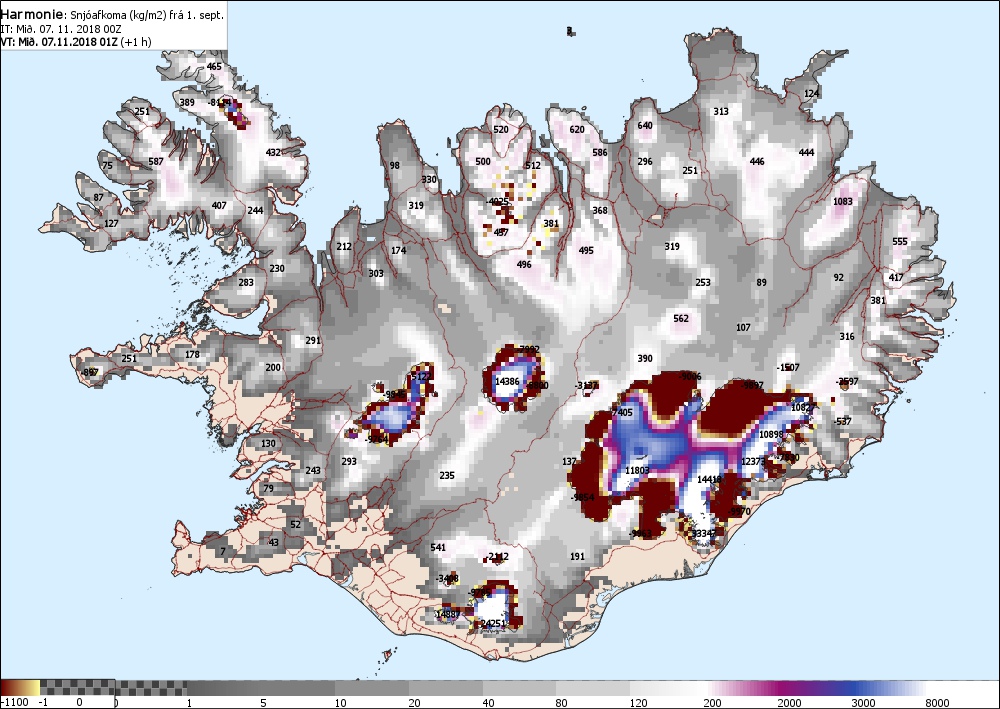Click the glacier value 10898
1000x709 pixels.
pyautogui.click(x=770, y=434)
